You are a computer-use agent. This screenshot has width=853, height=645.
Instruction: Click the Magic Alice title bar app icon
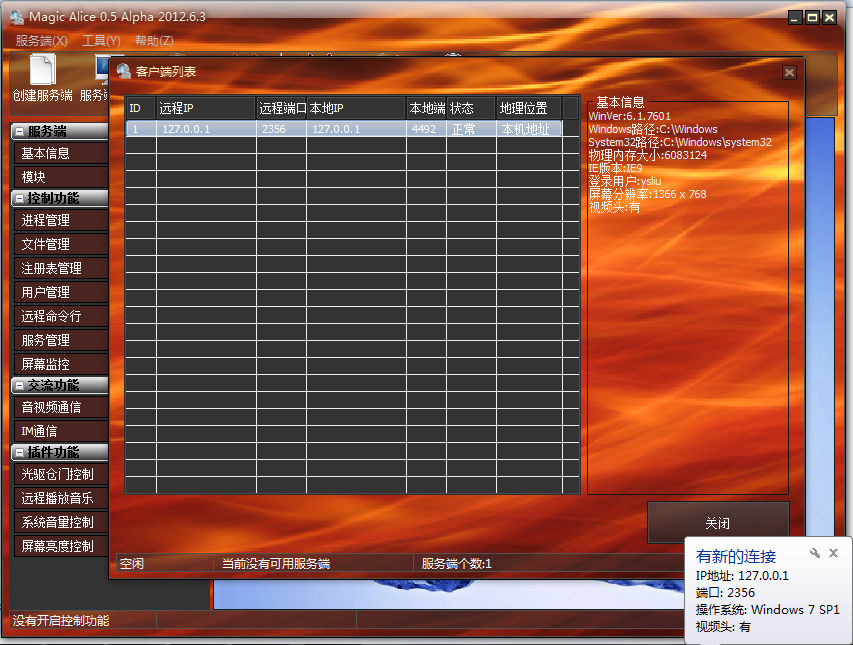(x=16, y=17)
